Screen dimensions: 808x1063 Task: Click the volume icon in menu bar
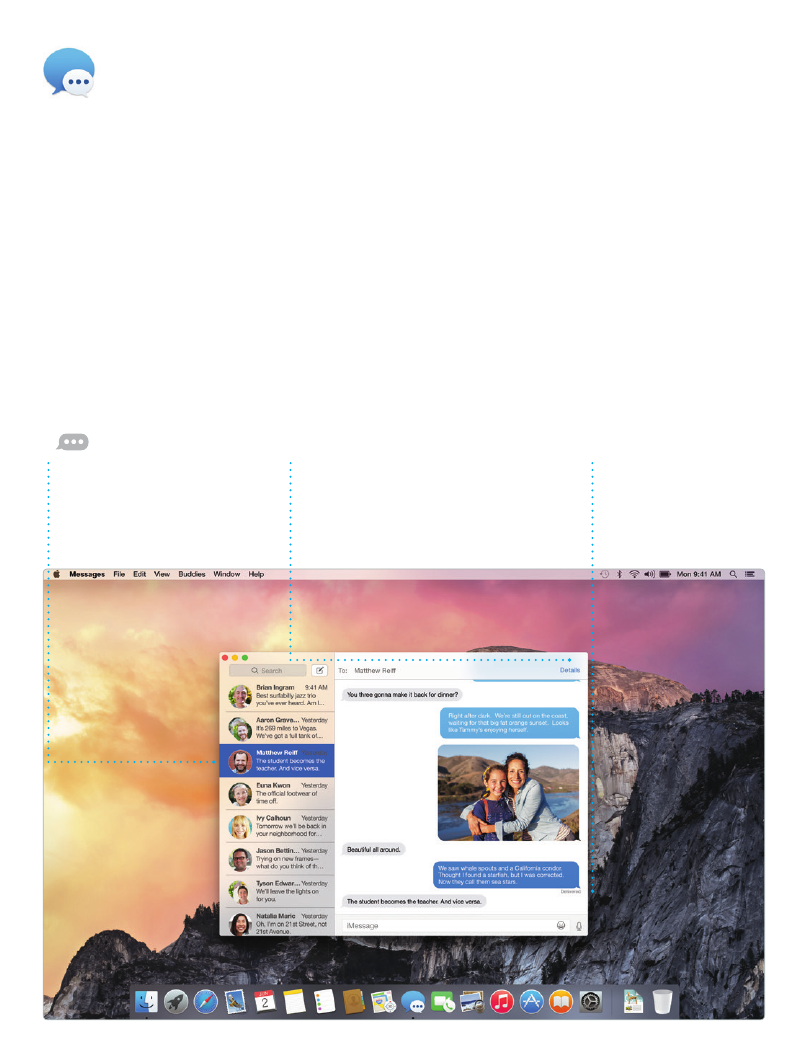click(x=649, y=574)
